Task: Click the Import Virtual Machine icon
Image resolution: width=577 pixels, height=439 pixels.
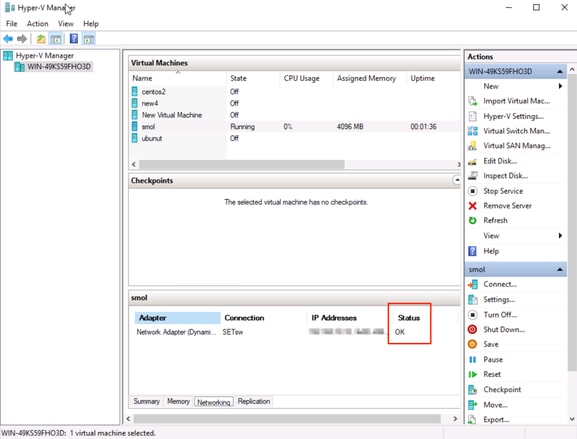Action: [x=472, y=101]
